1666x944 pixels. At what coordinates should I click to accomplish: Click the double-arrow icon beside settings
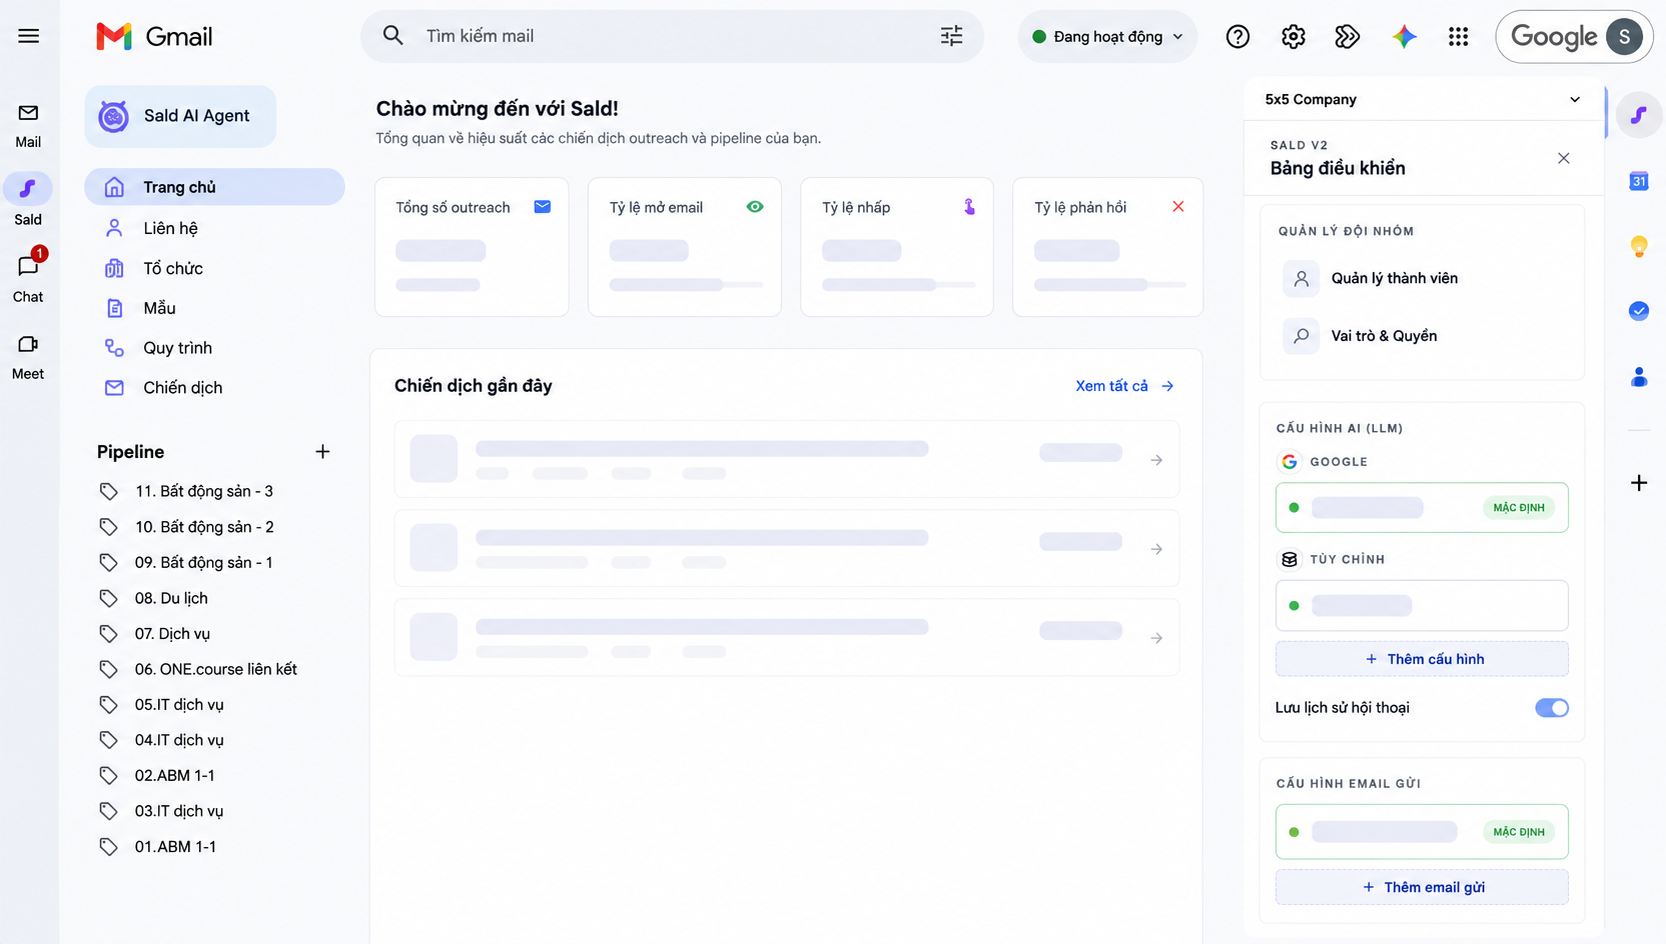click(x=1347, y=37)
